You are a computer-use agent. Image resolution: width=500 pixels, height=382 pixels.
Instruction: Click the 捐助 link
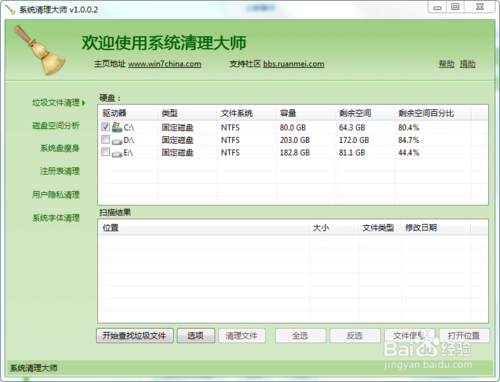point(468,64)
